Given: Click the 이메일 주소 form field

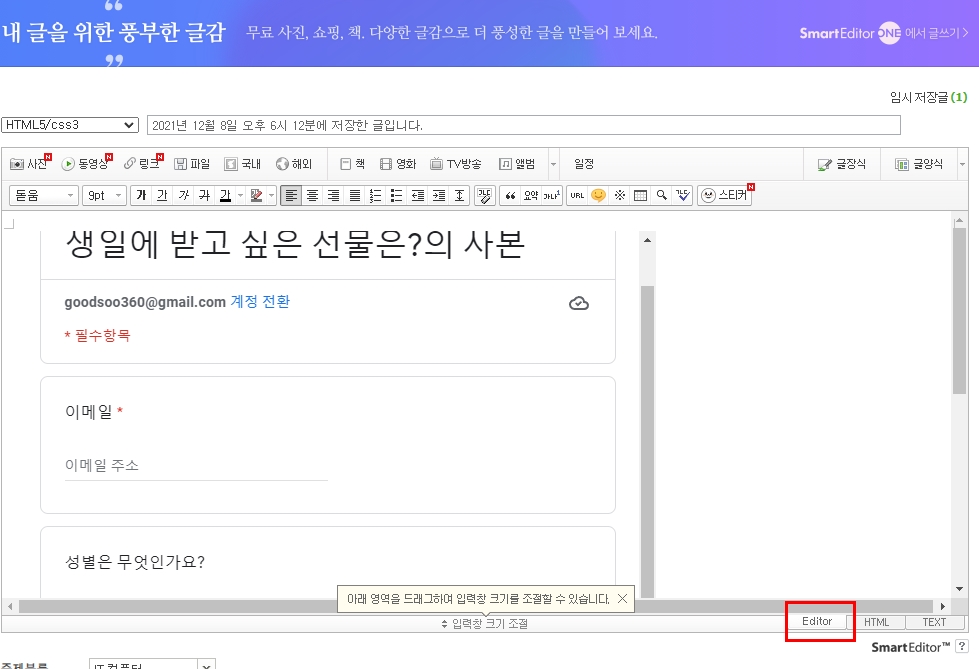Looking at the screenshot, I should point(196,466).
